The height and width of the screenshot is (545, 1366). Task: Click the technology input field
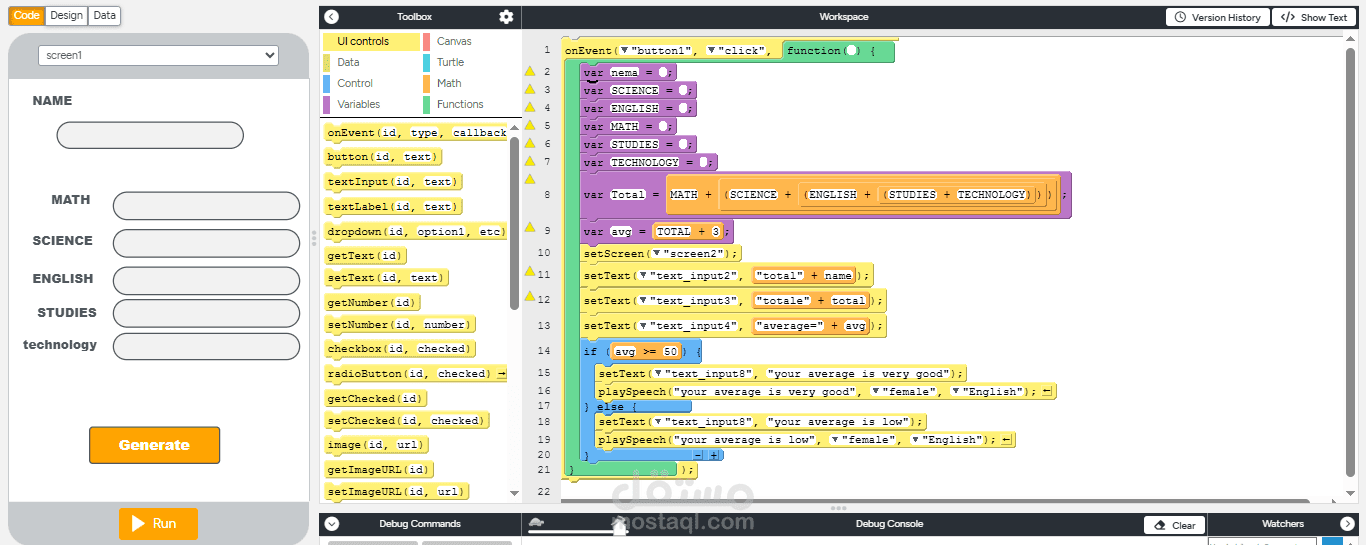pos(206,347)
